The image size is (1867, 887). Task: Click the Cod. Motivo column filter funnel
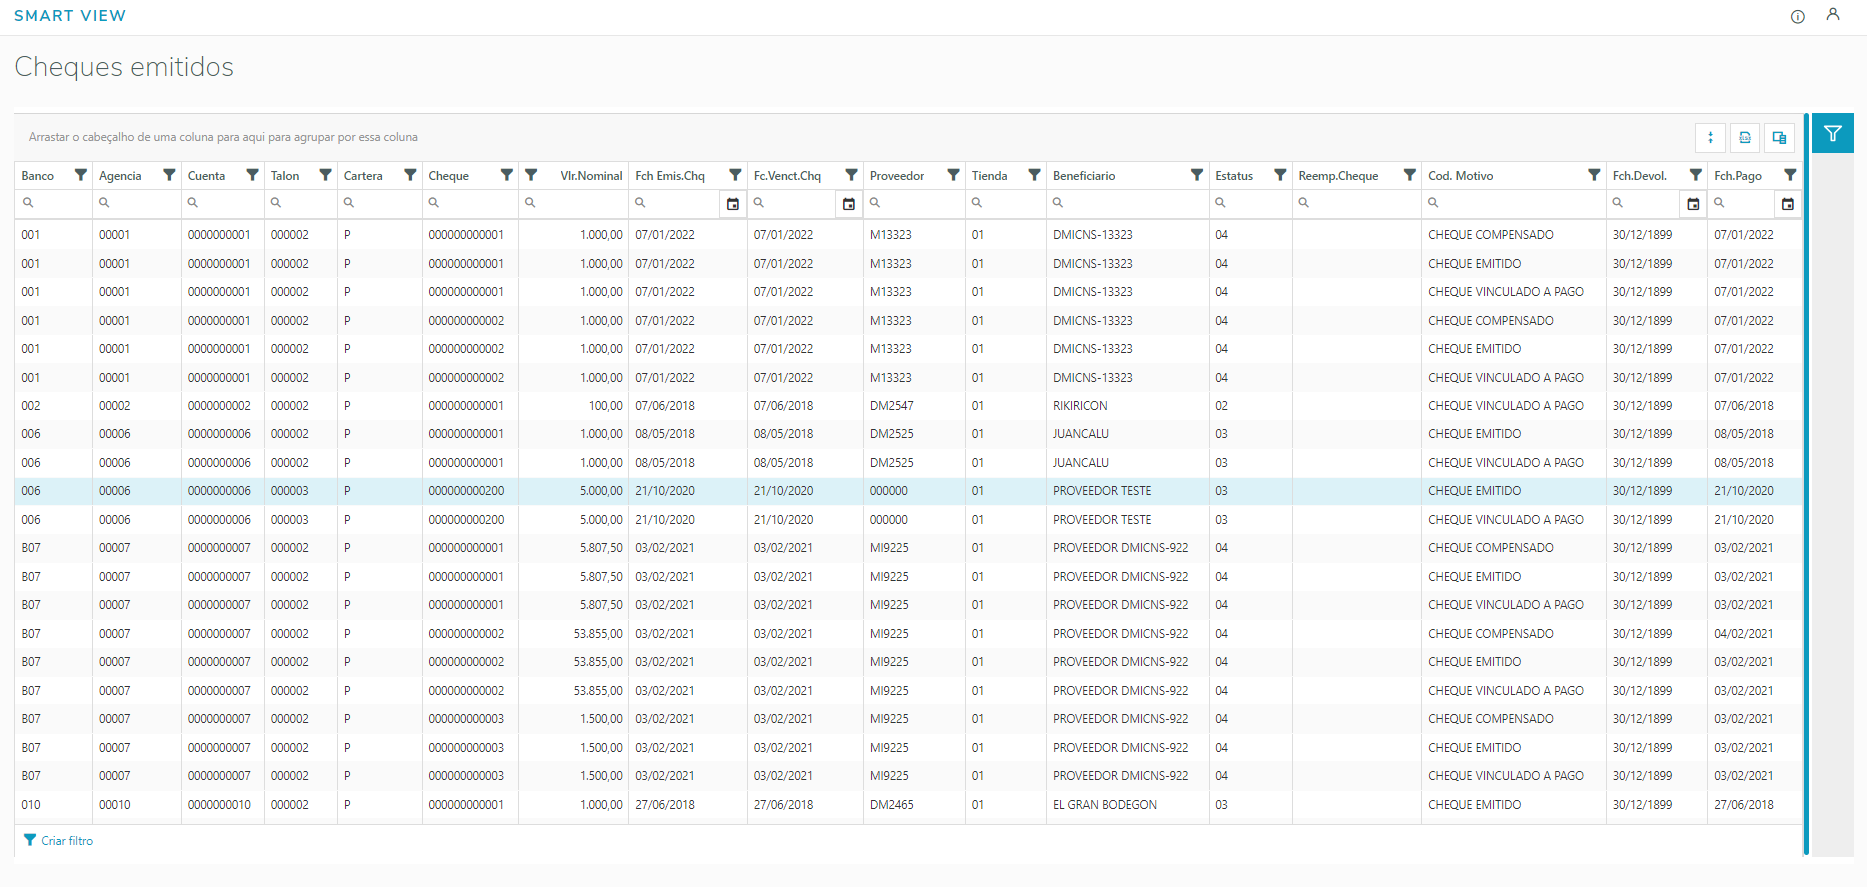pos(1594,175)
